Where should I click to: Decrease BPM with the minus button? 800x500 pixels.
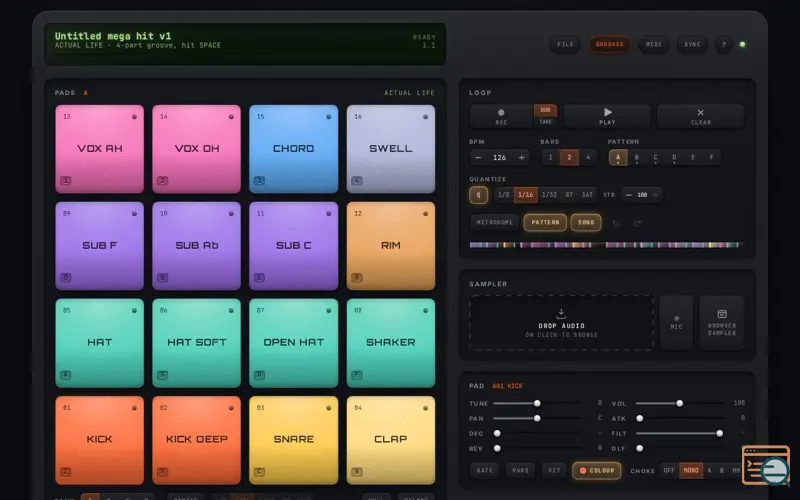pos(478,158)
